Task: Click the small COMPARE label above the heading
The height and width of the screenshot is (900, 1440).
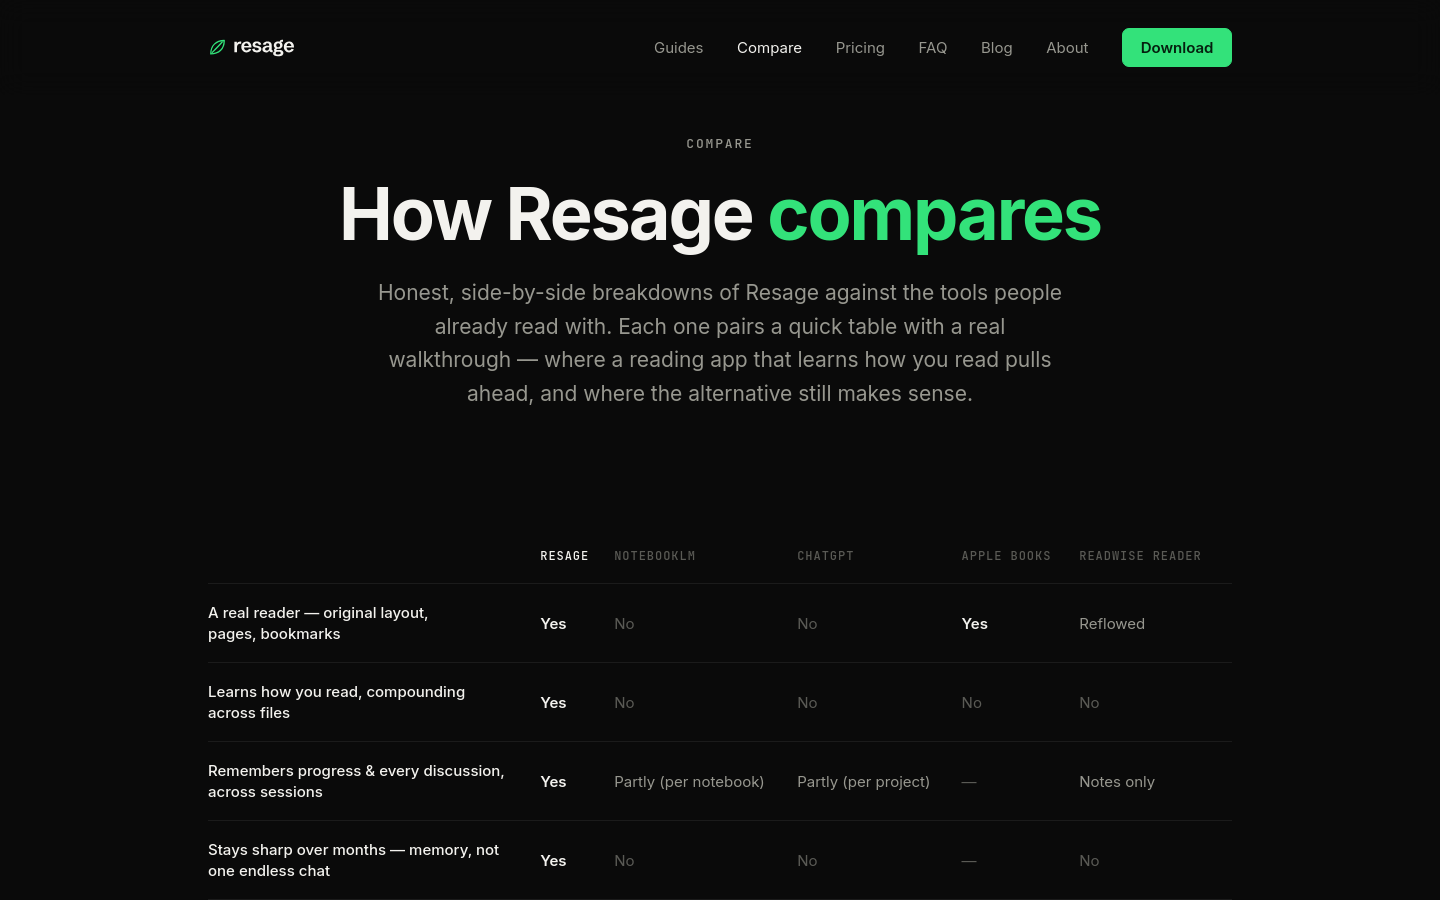Action: click(x=720, y=144)
